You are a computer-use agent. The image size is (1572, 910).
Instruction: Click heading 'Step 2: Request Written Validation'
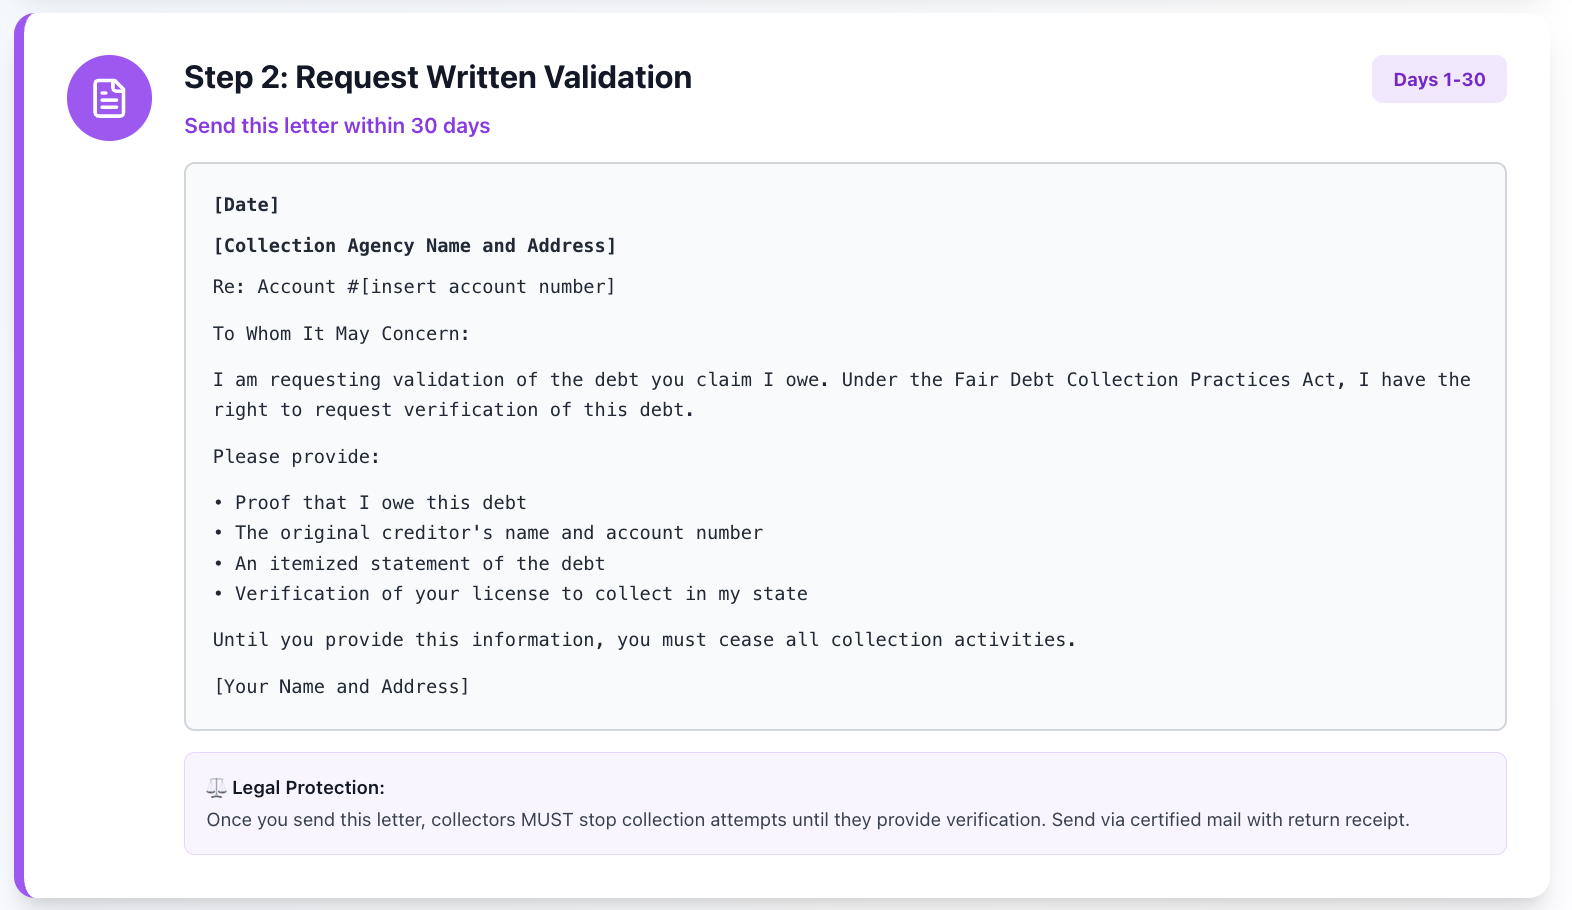pos(438,77)
